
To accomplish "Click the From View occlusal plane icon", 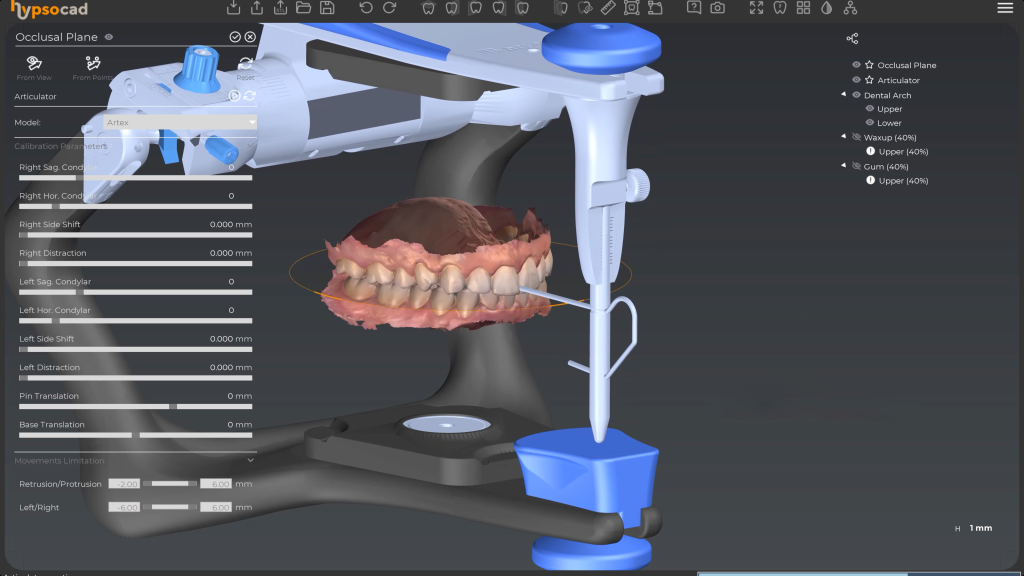I will click(34, 64).
